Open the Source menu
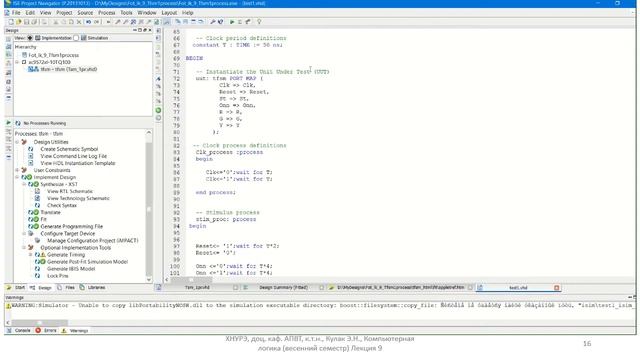 pyautogui.click(x=85, y=13)
